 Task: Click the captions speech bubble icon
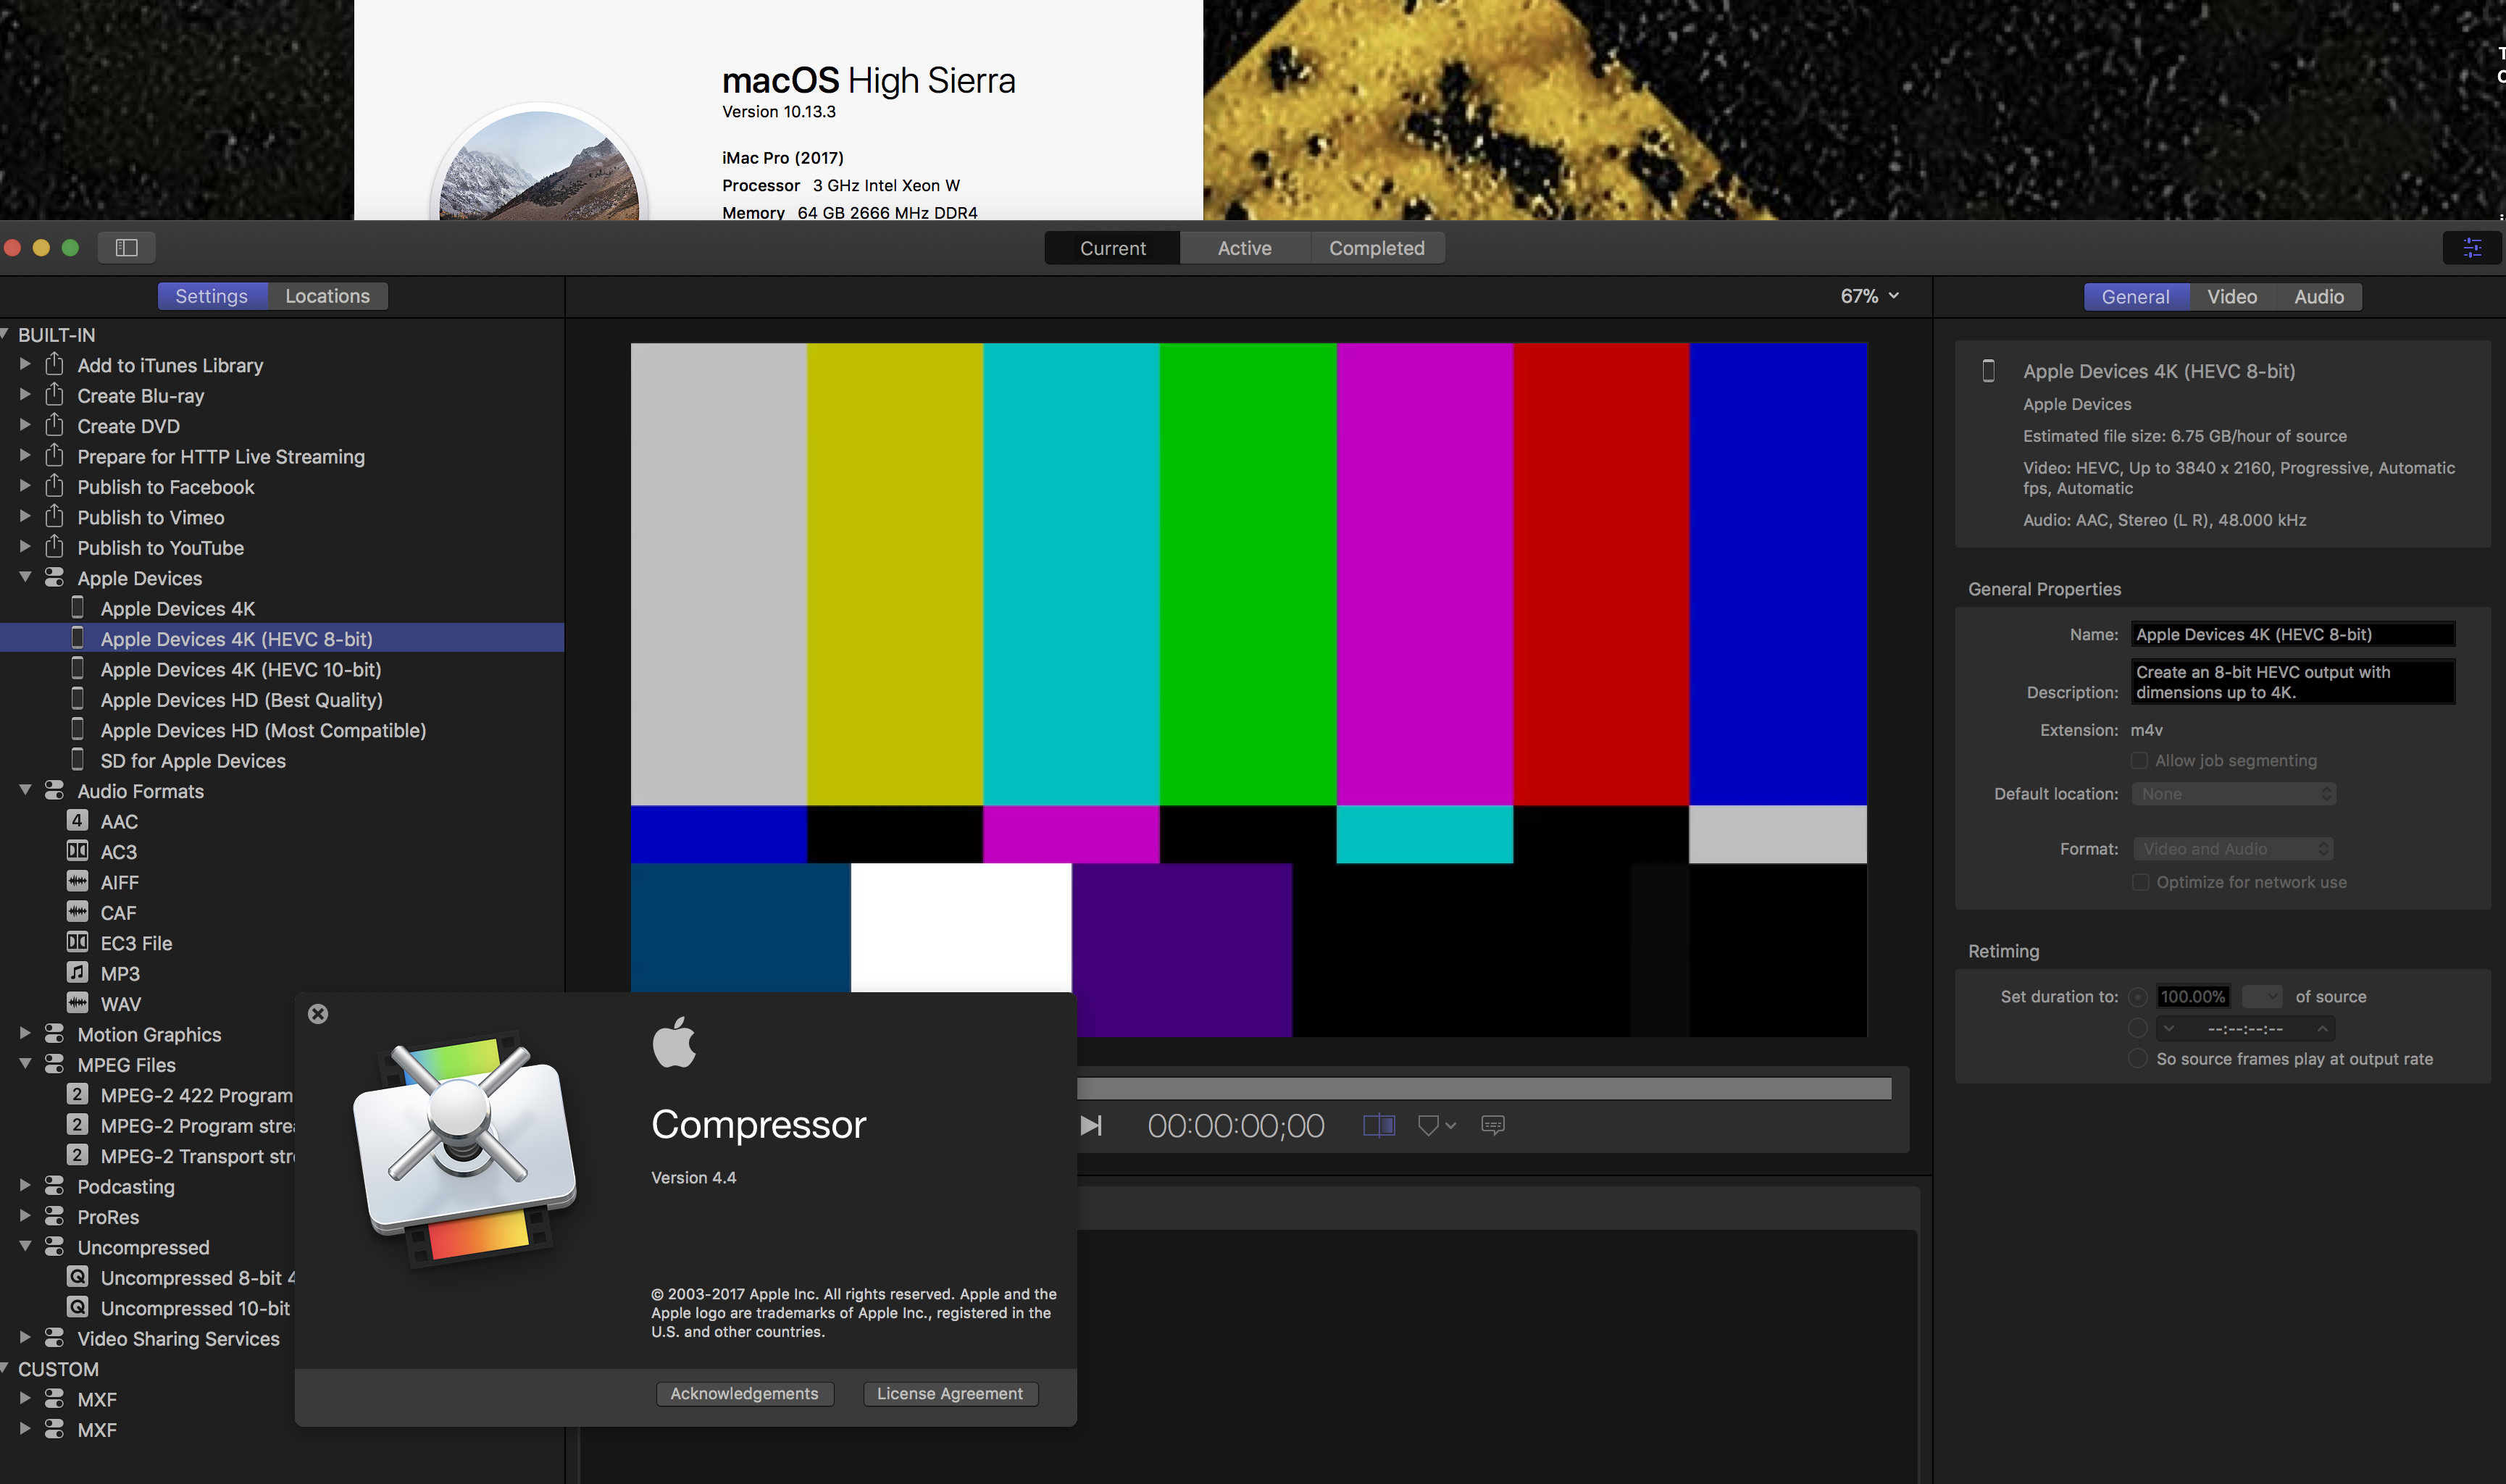1492,1126
